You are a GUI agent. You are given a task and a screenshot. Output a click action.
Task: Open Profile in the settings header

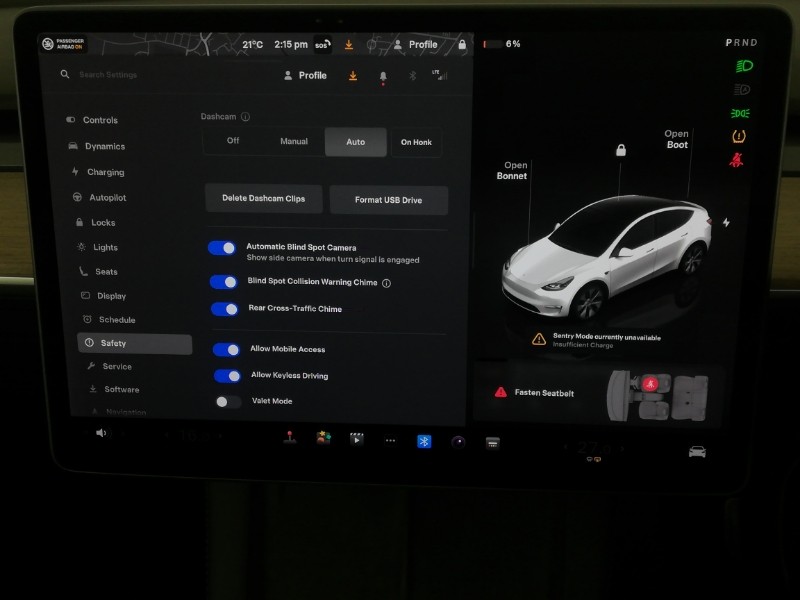(305, 76)
